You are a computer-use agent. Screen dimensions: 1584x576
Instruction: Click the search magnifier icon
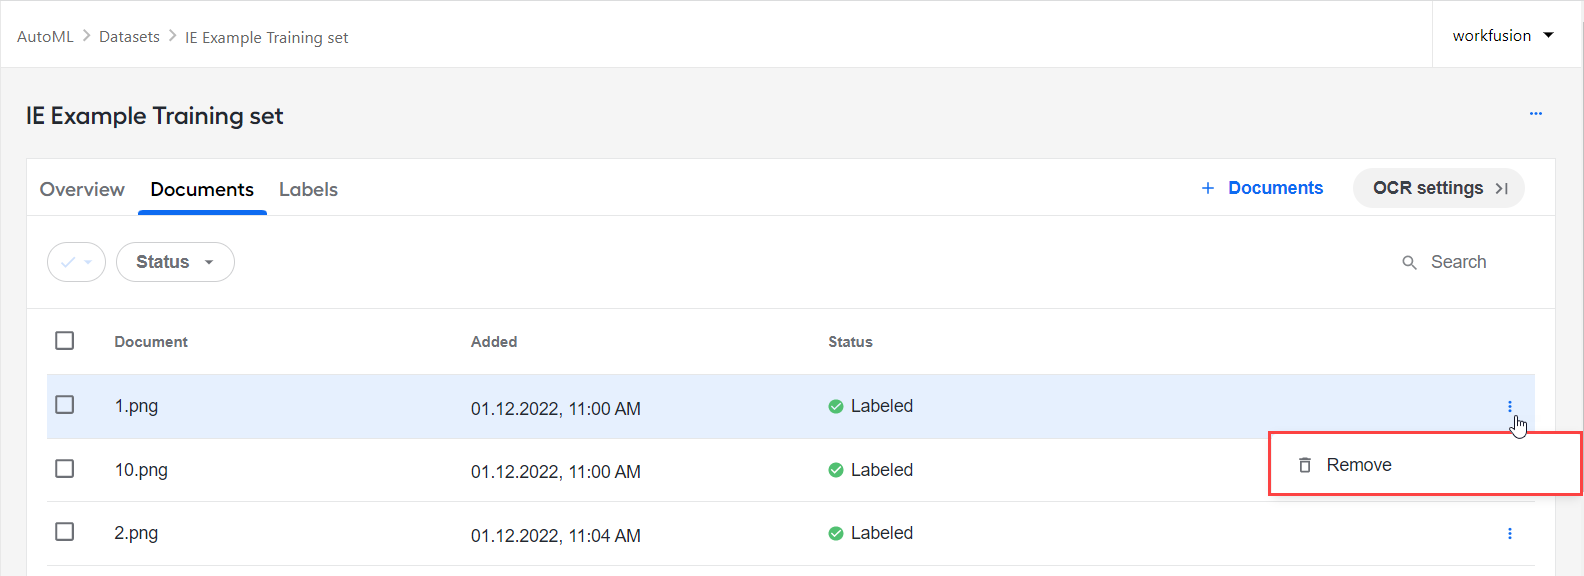[x=1409, y=262]
